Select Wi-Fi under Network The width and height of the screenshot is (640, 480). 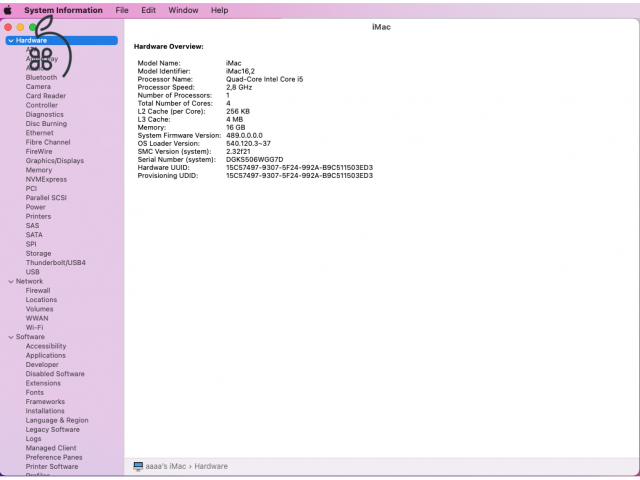(34, 328)
